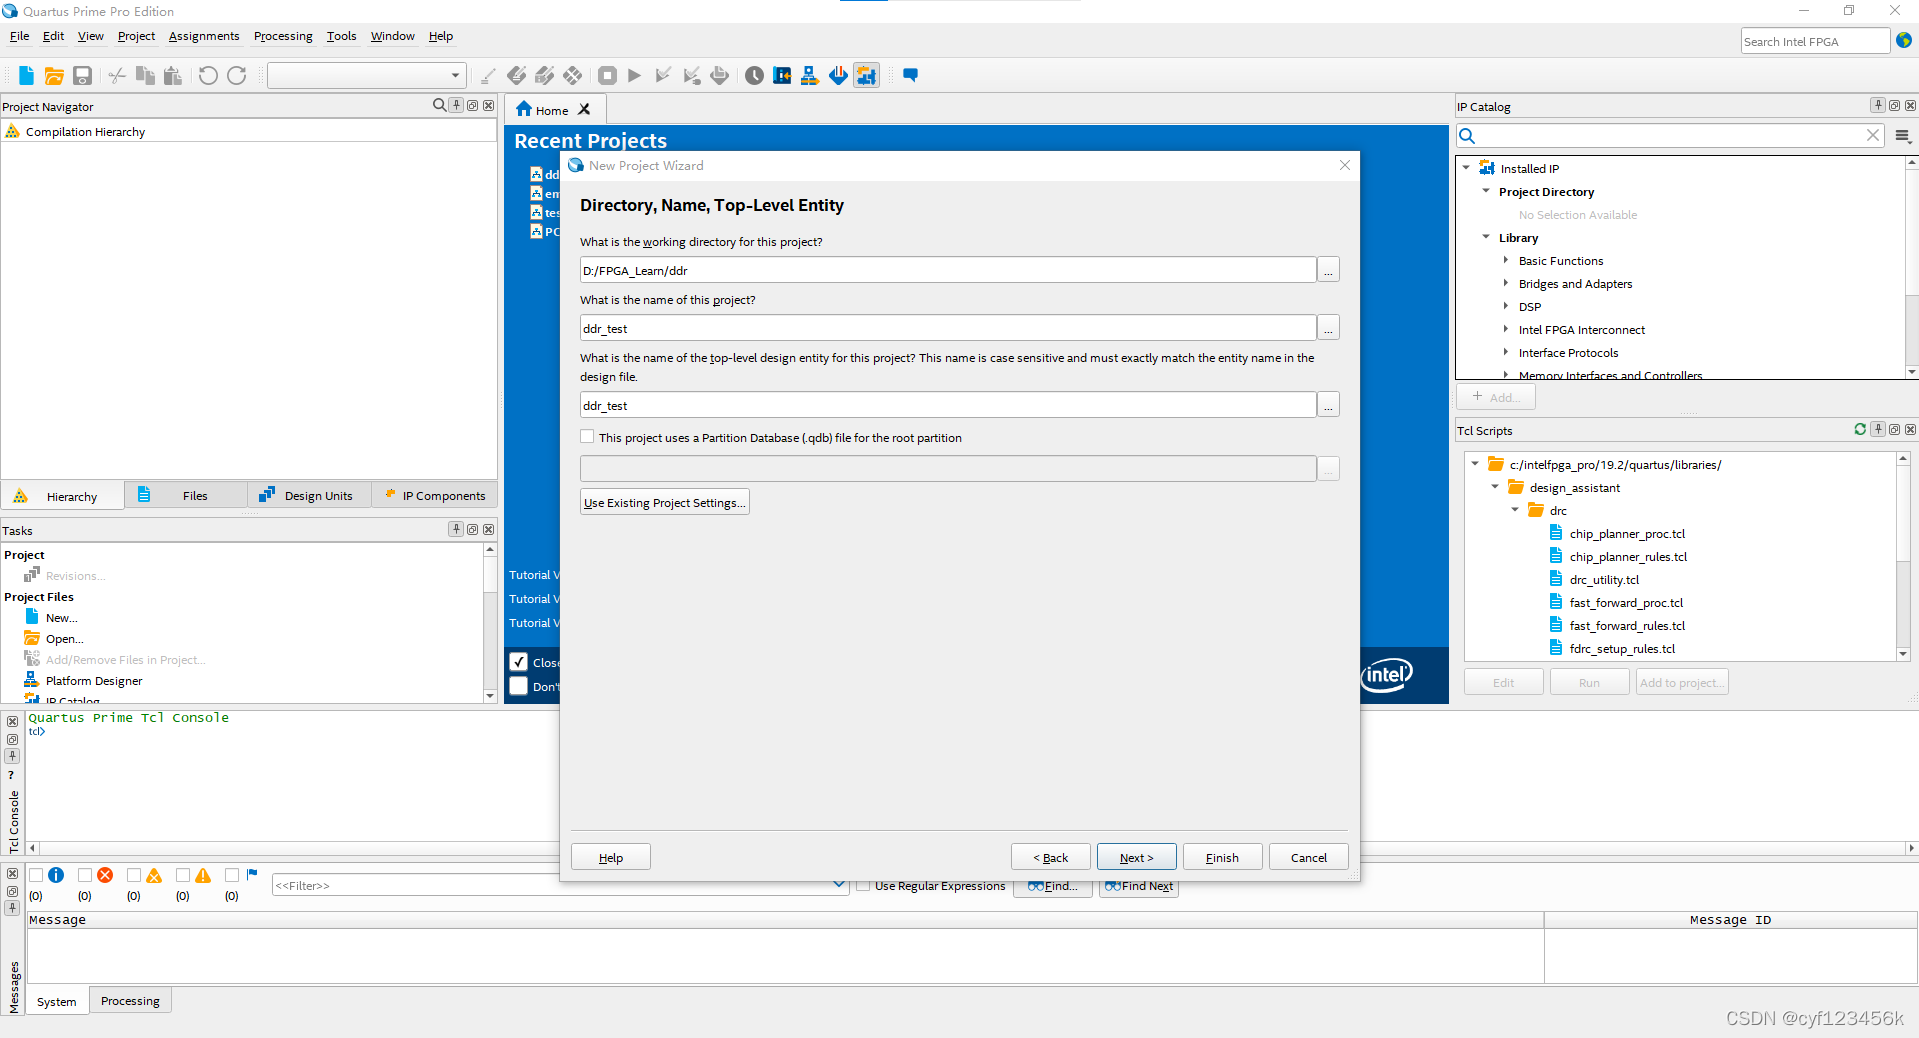Toggle the warning messages filter checkbox
Image resolution: width=1919 pixels, height=1038 pixels.
(183, 875)
